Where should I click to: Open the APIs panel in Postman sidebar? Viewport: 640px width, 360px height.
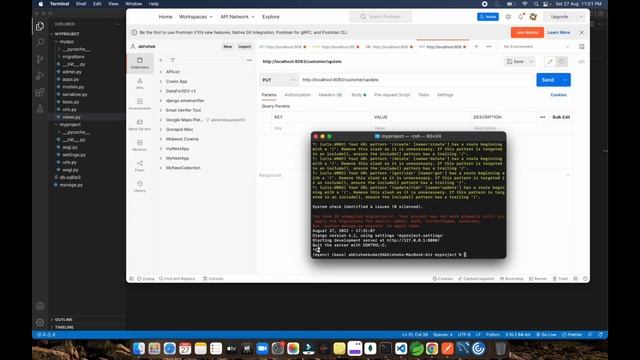[140, 84]
